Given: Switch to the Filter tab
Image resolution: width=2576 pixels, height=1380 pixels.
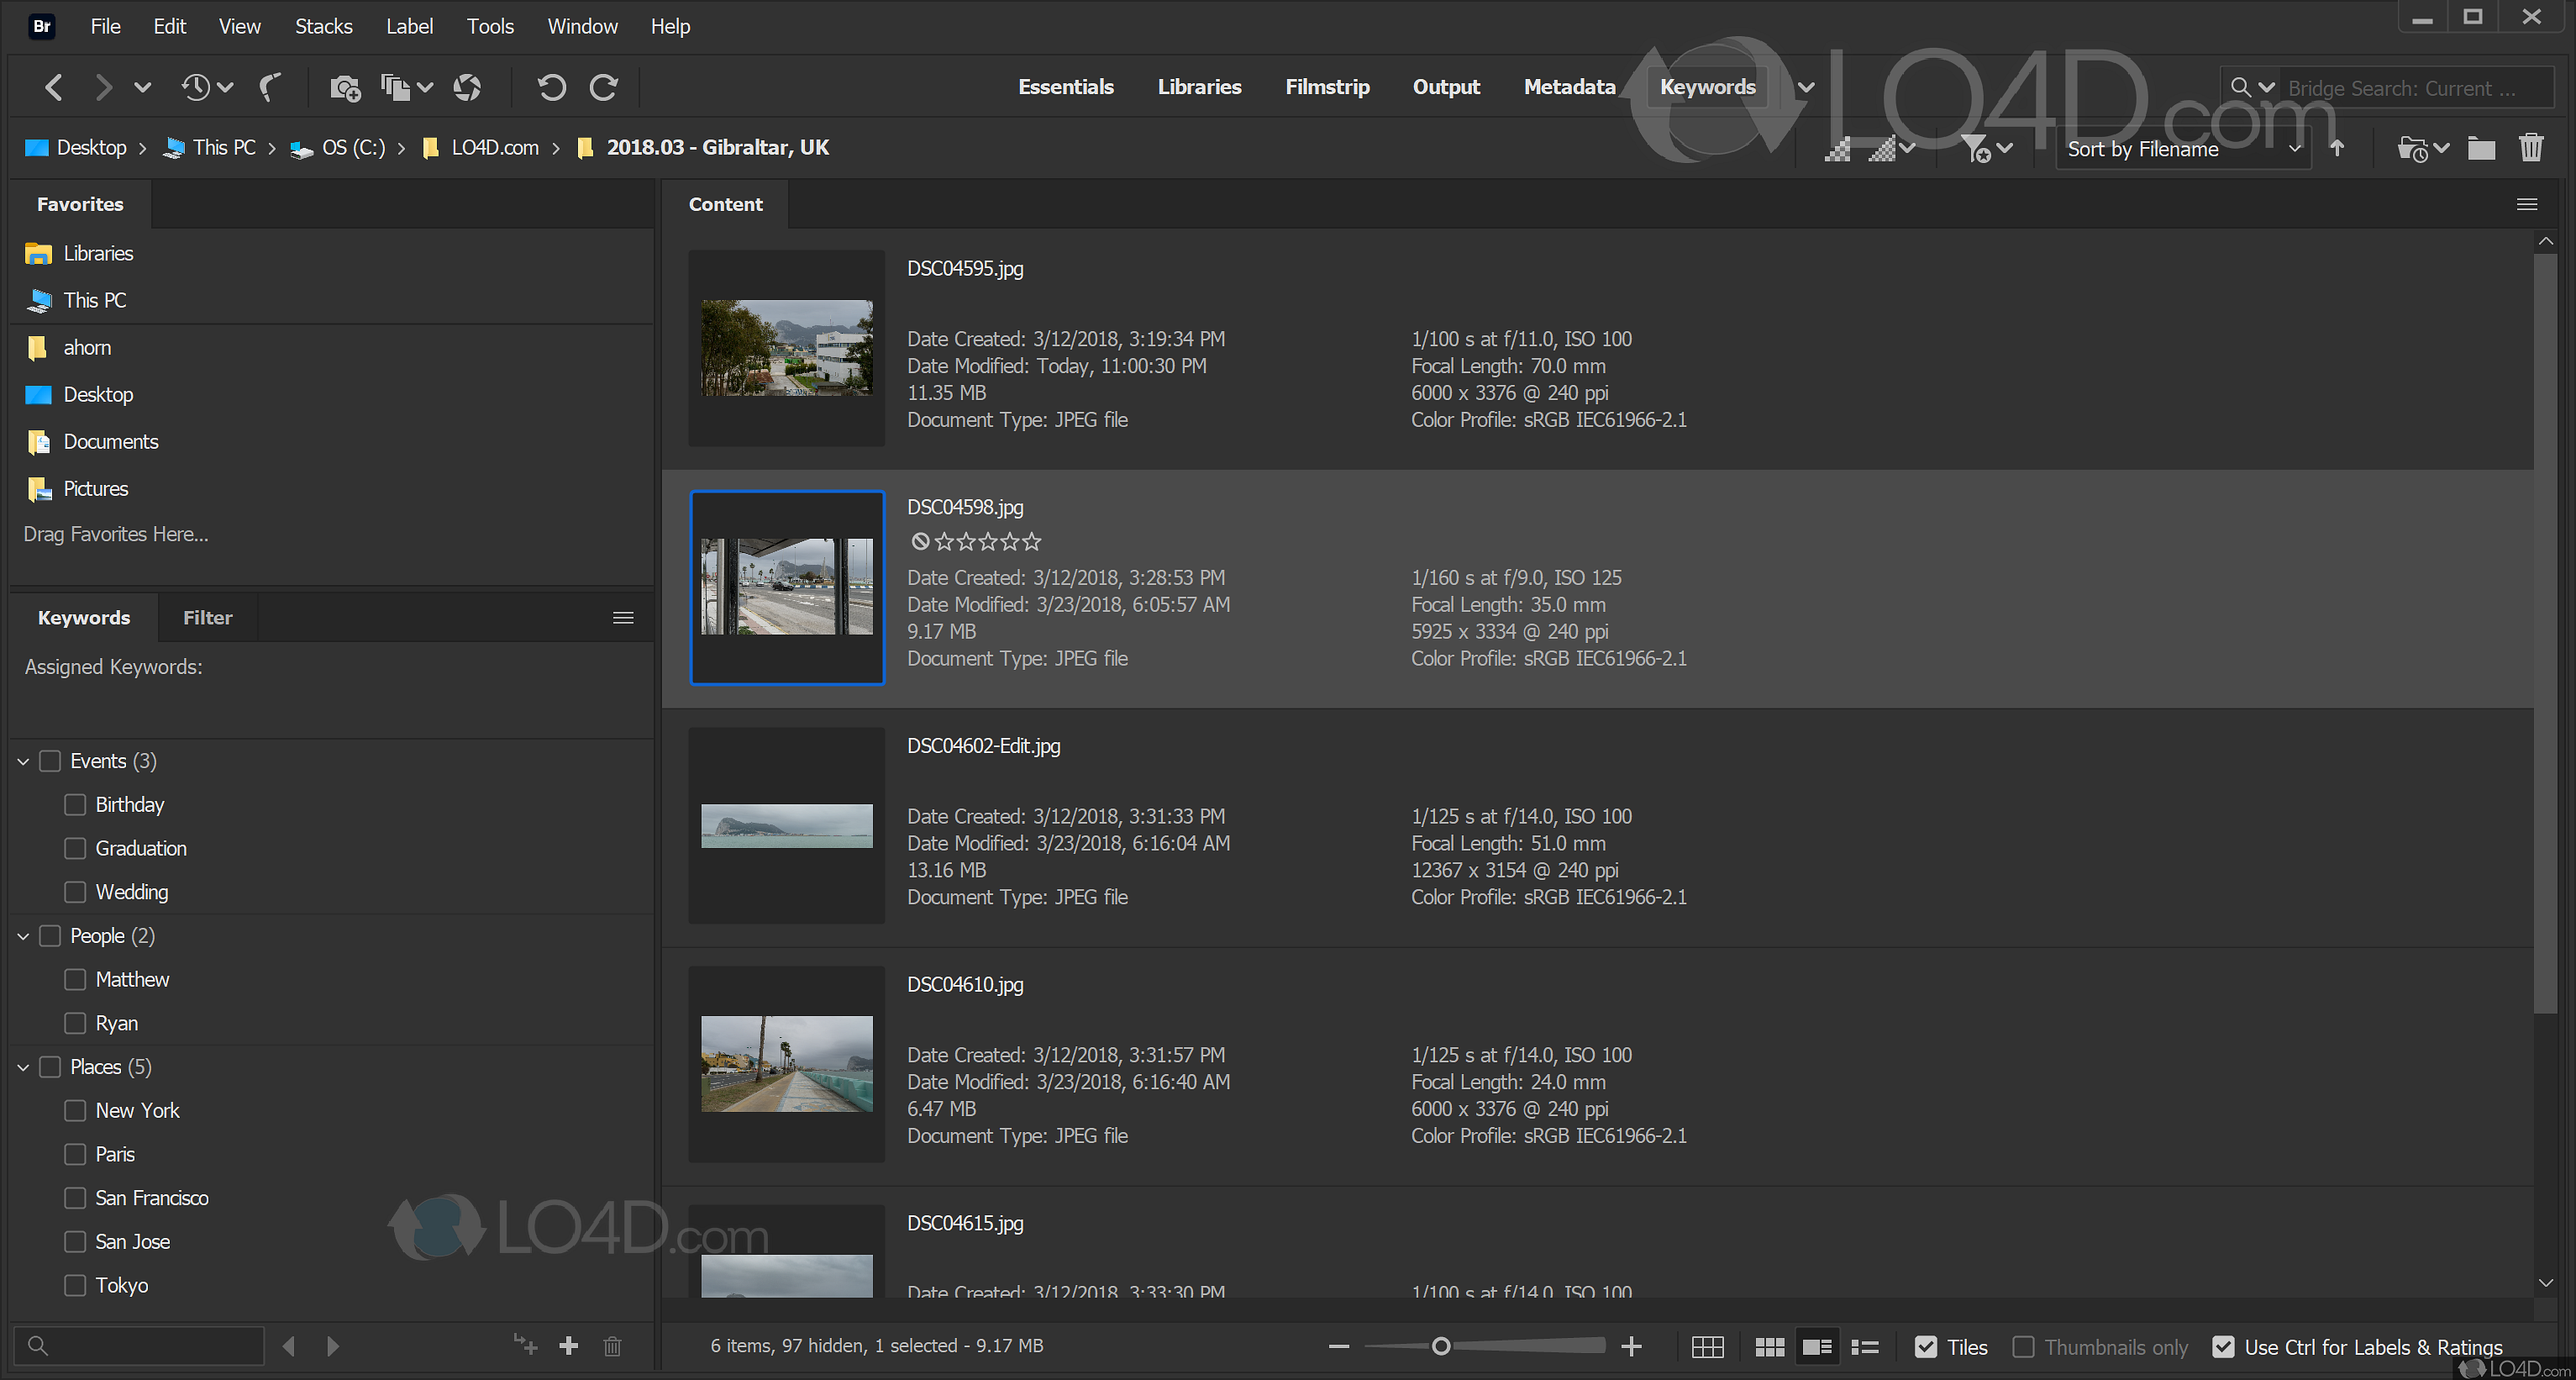Looking at the screenshot, I should [207, 618].
